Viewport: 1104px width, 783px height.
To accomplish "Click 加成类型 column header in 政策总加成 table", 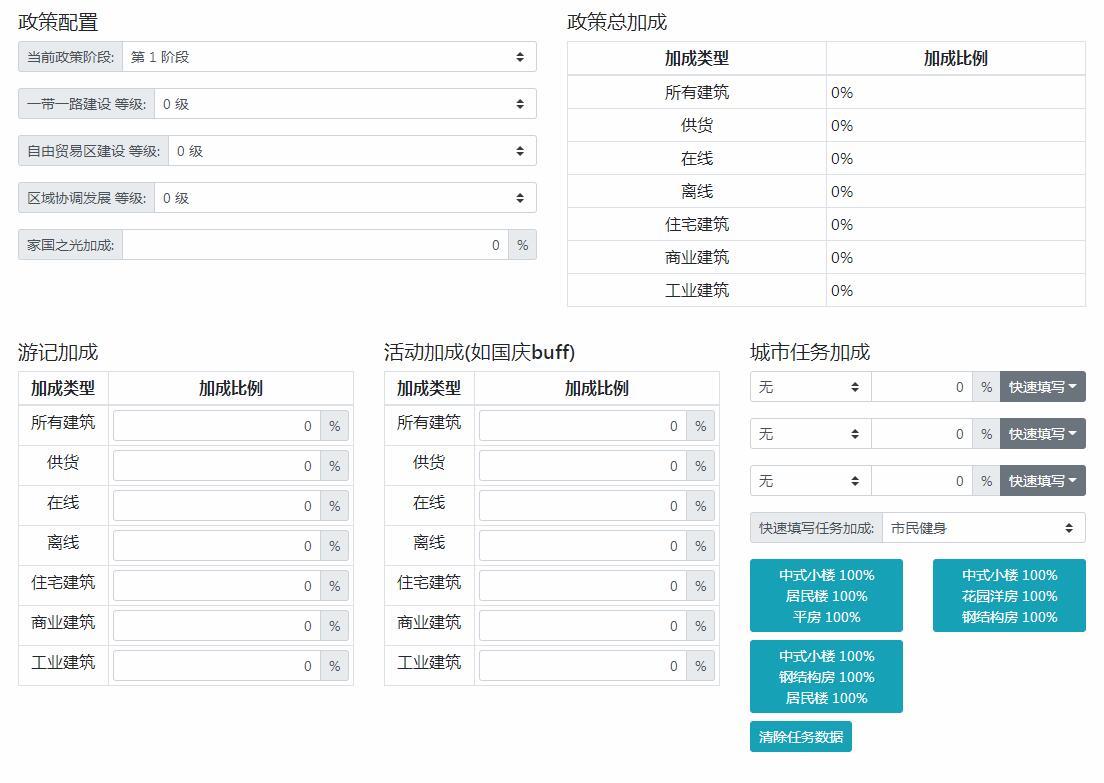I will tap(697, 58).
